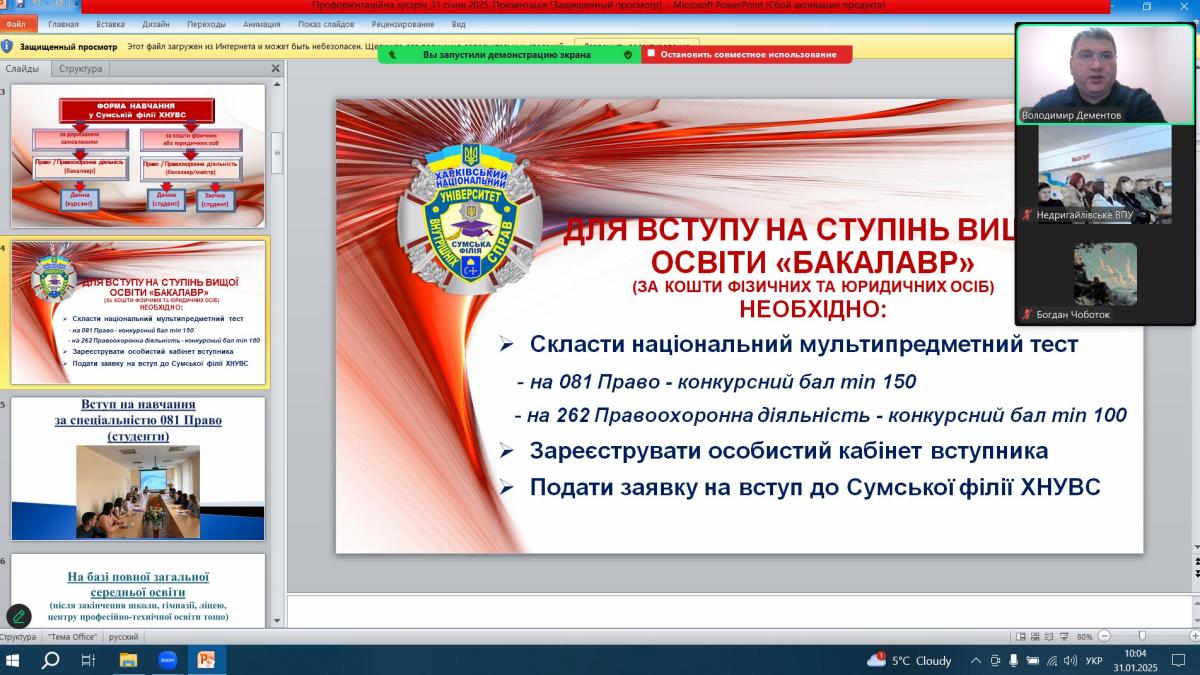The width and height of the screenshot is (1200, 675).
Task: Show hidden system tray icons
Action: 976,660
